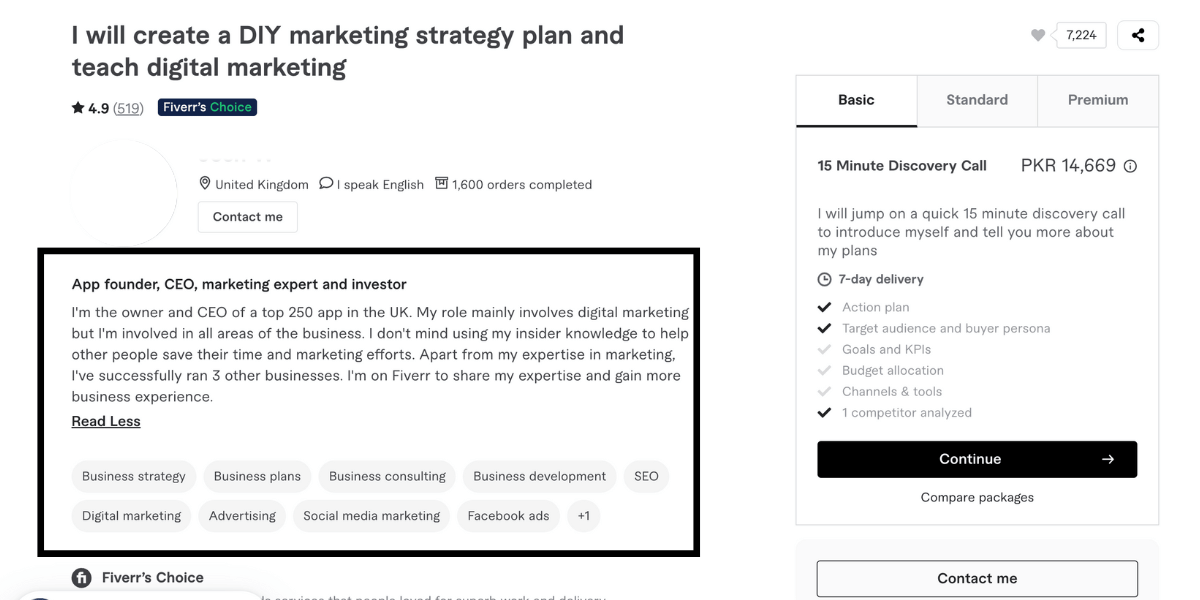1200x600 pixels.
Task: Click the Digital marketing tag
Action: pyautogui.click(x=131, y=516)
